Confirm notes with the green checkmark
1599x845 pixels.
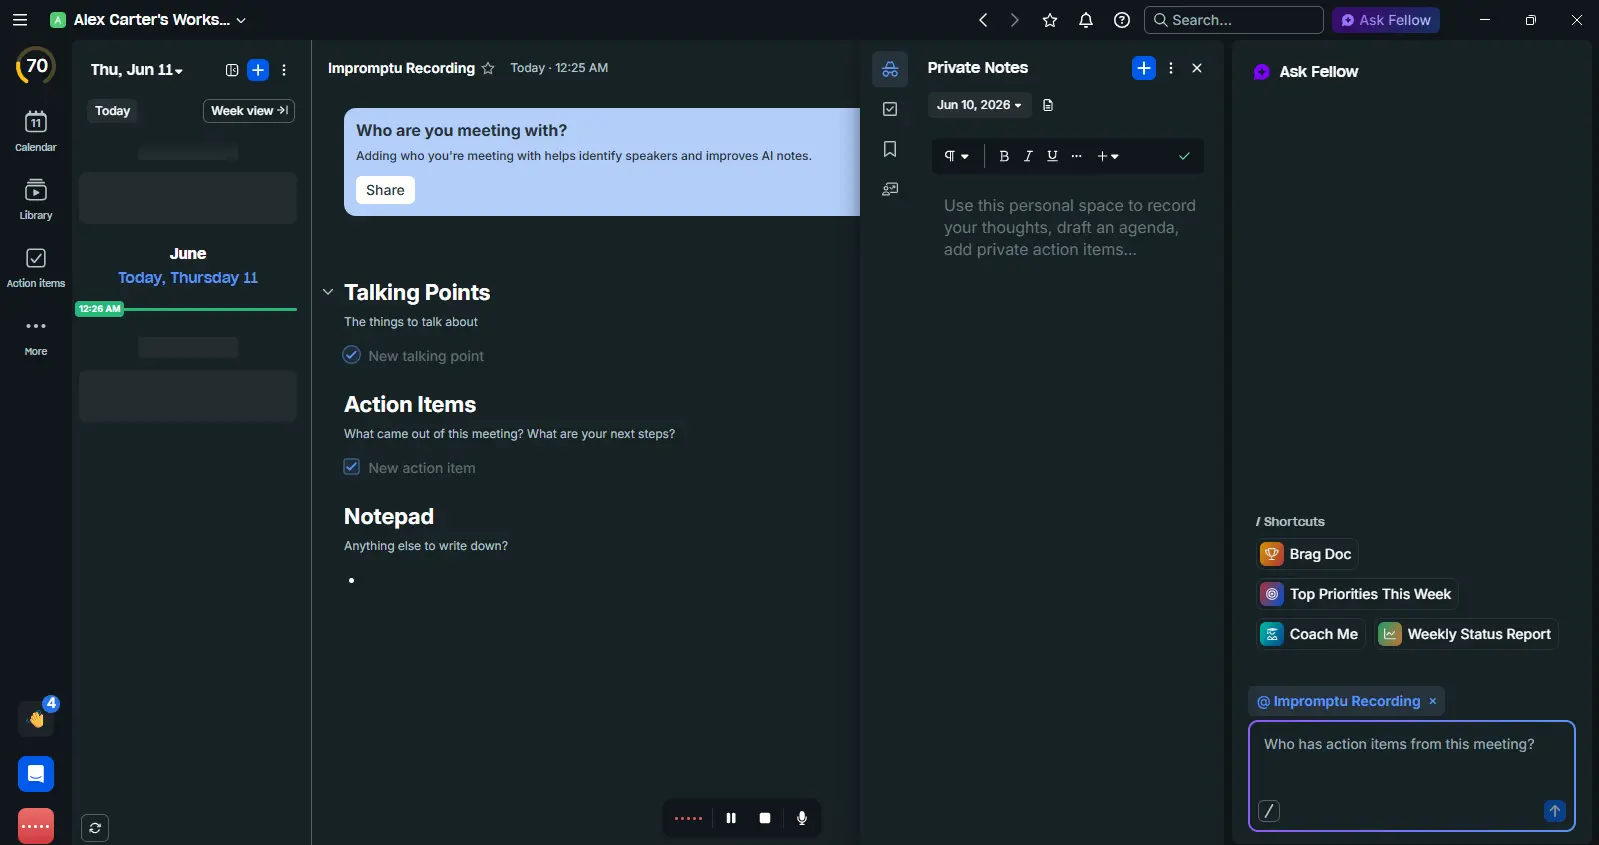click(x=1184, y=156)
